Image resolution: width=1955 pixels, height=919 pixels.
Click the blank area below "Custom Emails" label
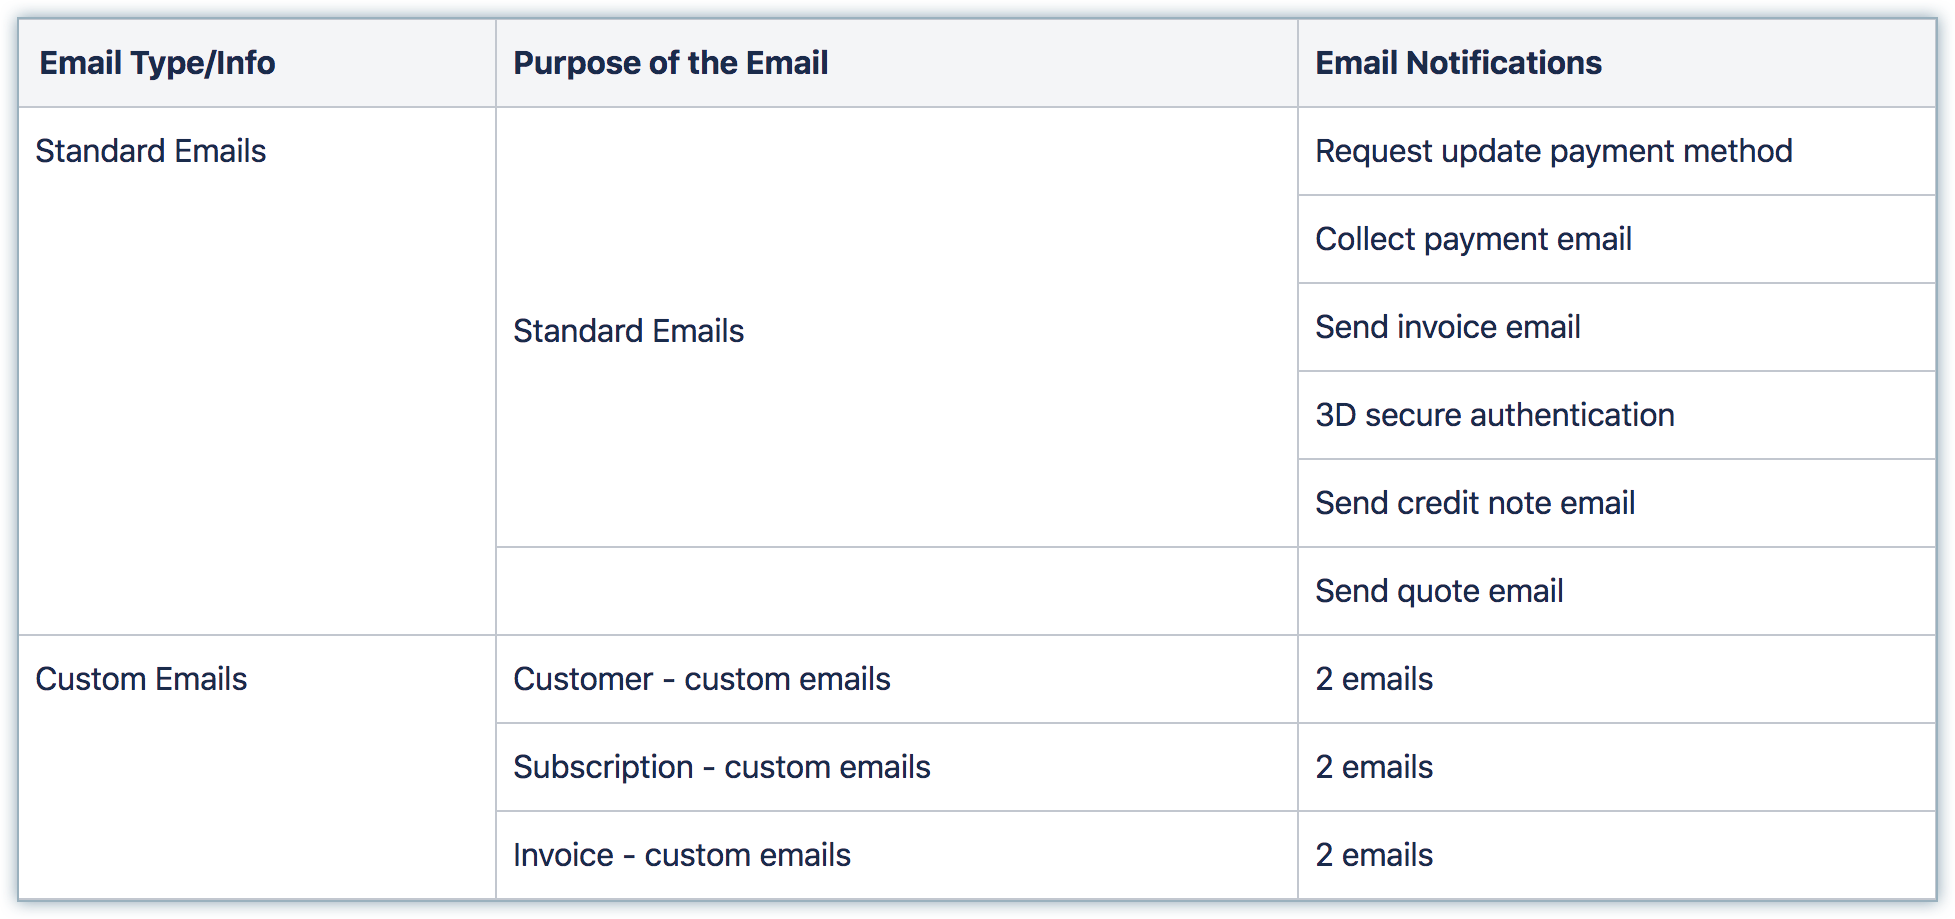click(x=256, y=800)
